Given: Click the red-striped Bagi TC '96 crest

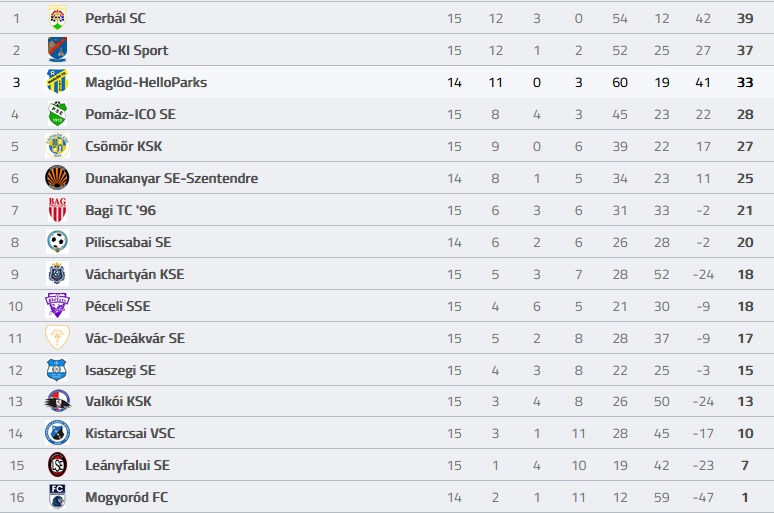Looking at the screenshot, I should pos(57,210).
